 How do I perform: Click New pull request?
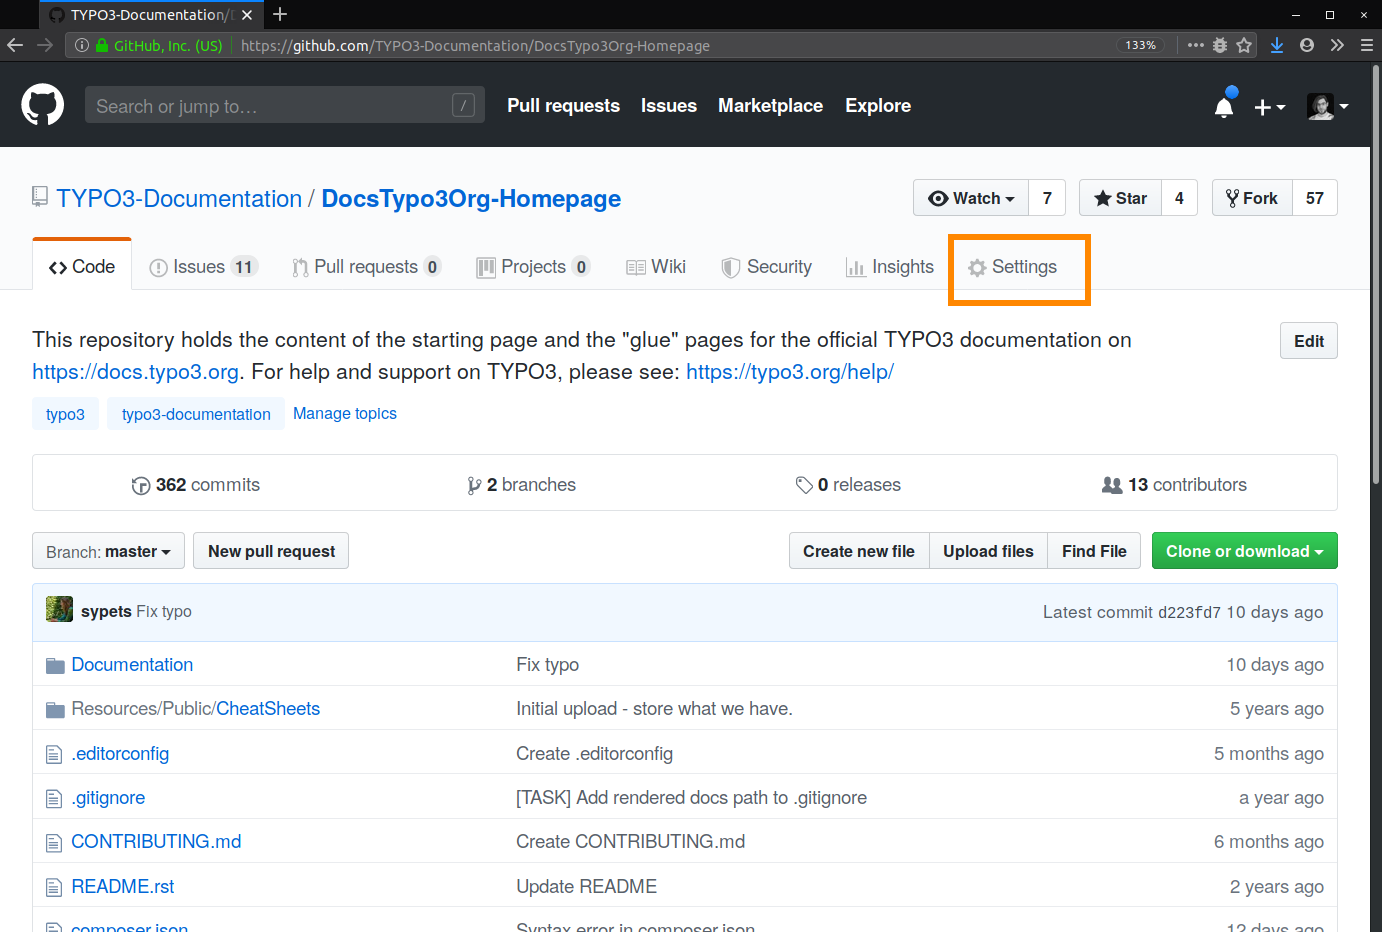(x=271, y=551)
